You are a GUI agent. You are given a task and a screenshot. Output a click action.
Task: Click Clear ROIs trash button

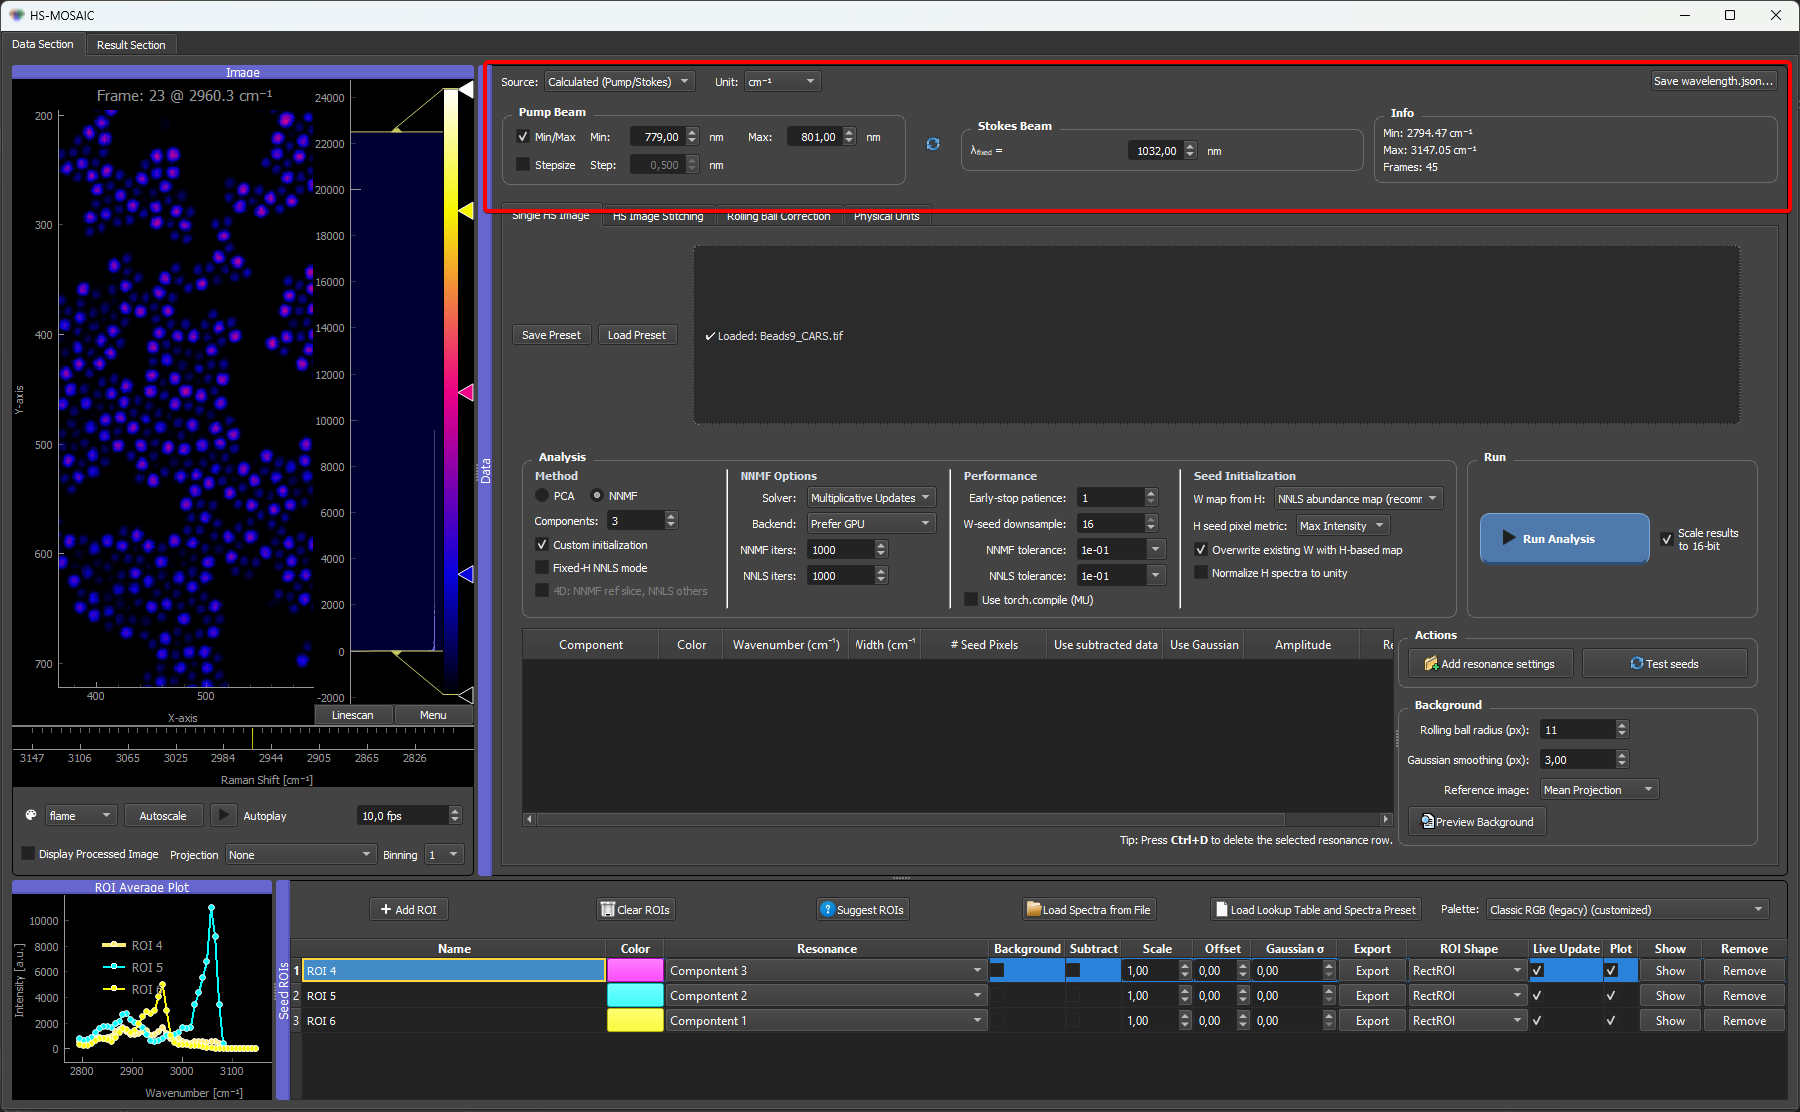click(635, 909)
